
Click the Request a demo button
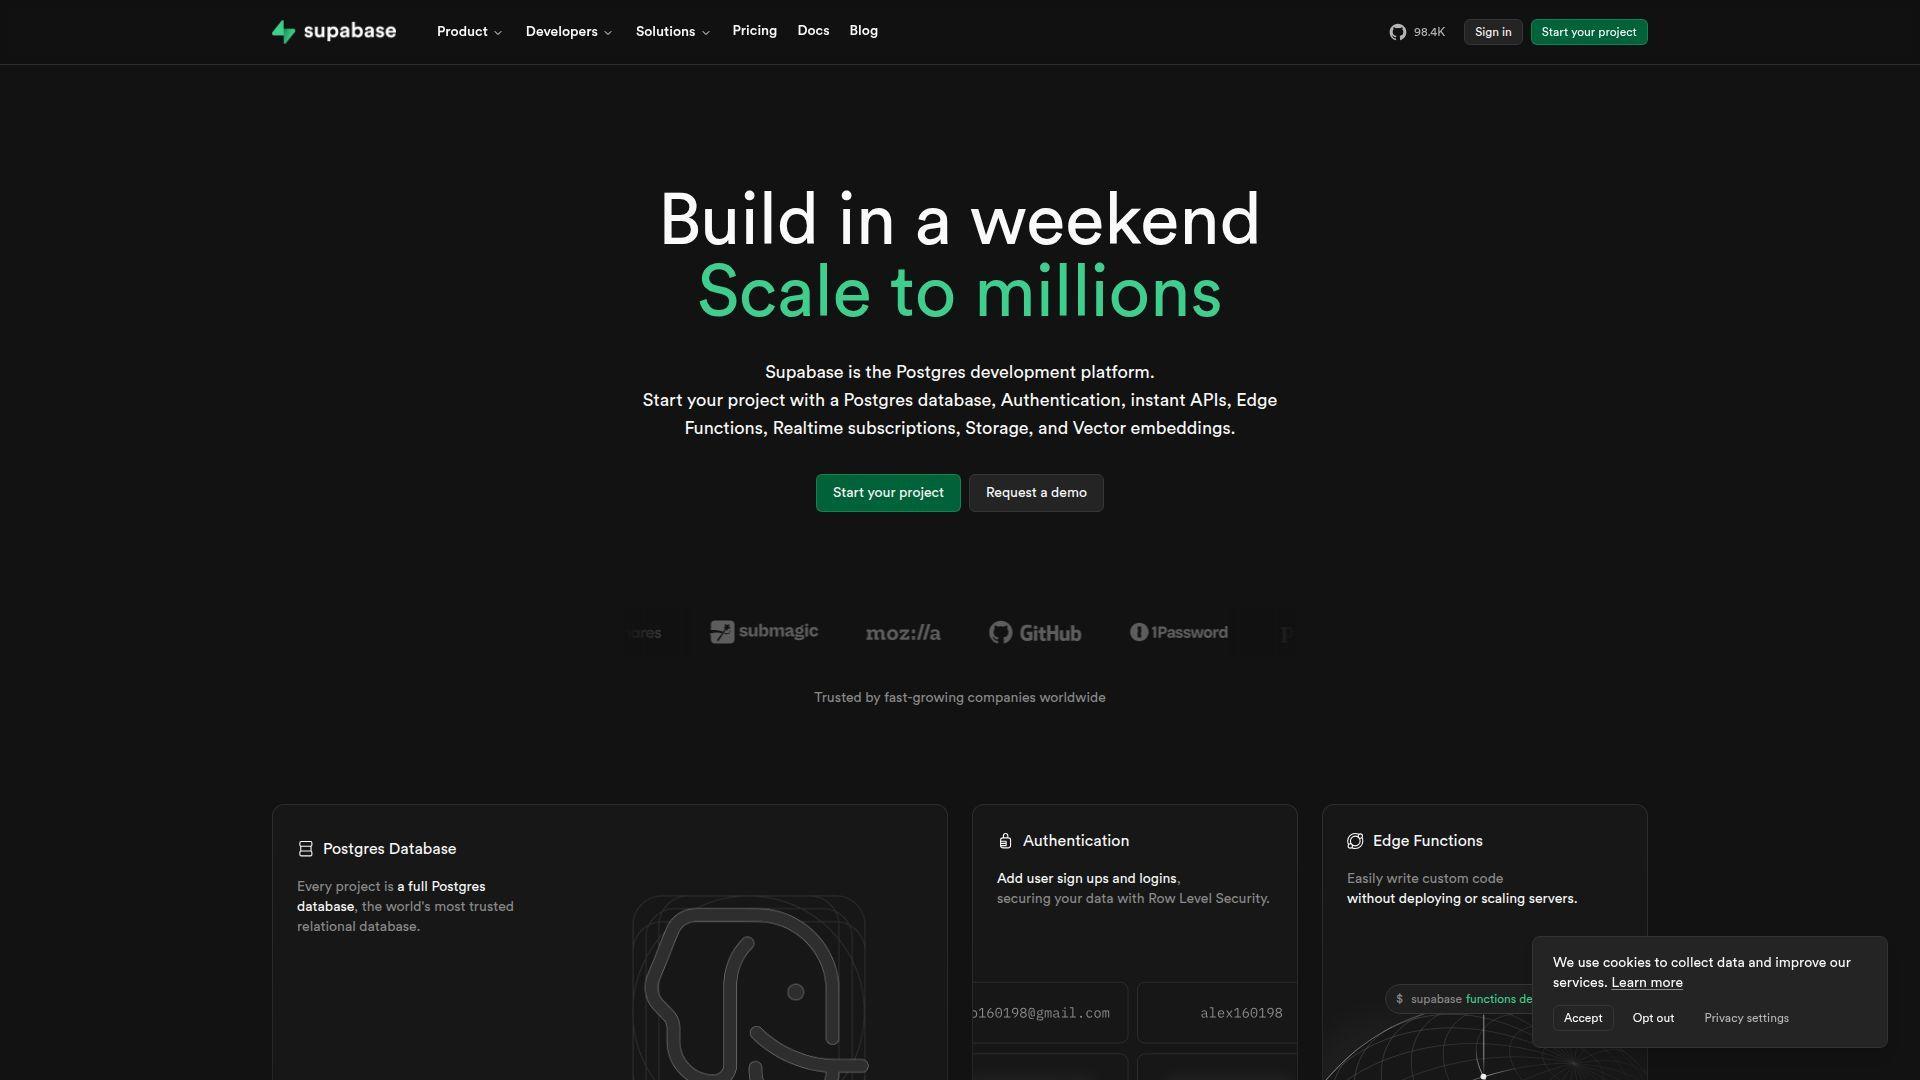[x=1035, y=493]
